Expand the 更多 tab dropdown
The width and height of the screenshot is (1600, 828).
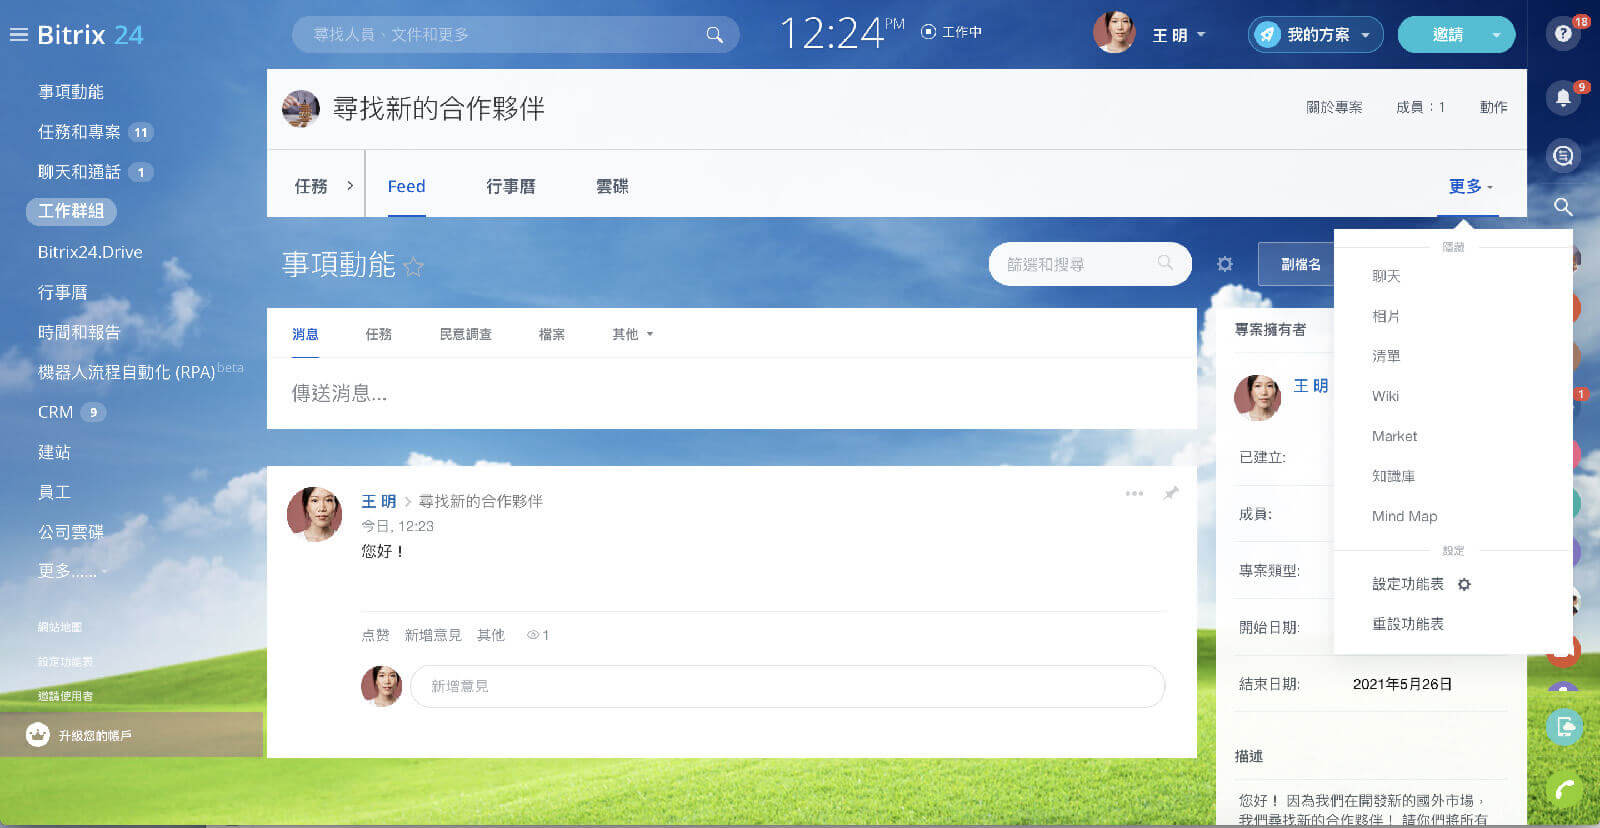1469,187
